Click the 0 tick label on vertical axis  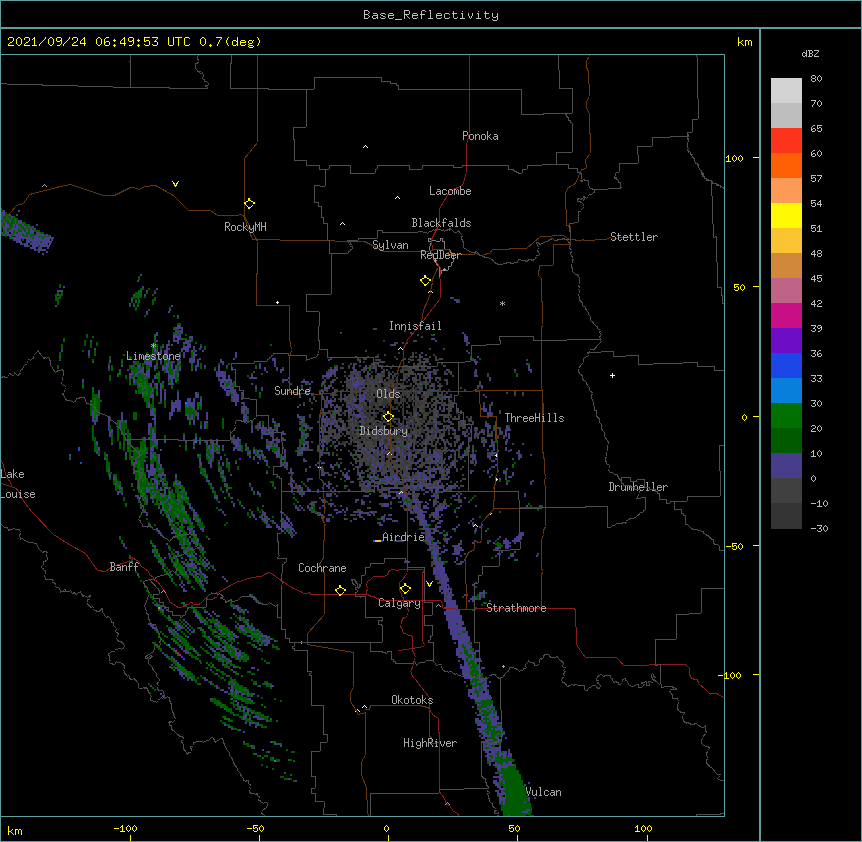tap(744, 418)
